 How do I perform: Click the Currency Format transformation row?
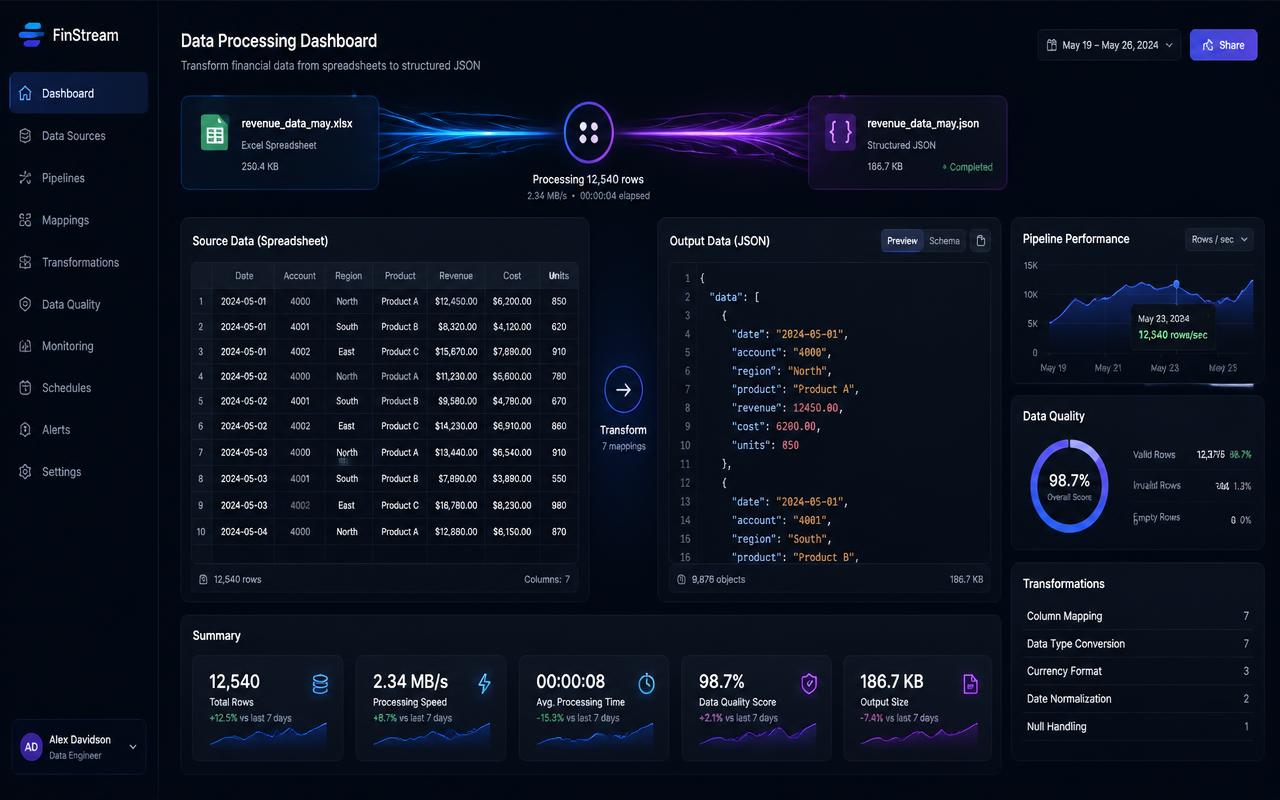click(1138, 671)
